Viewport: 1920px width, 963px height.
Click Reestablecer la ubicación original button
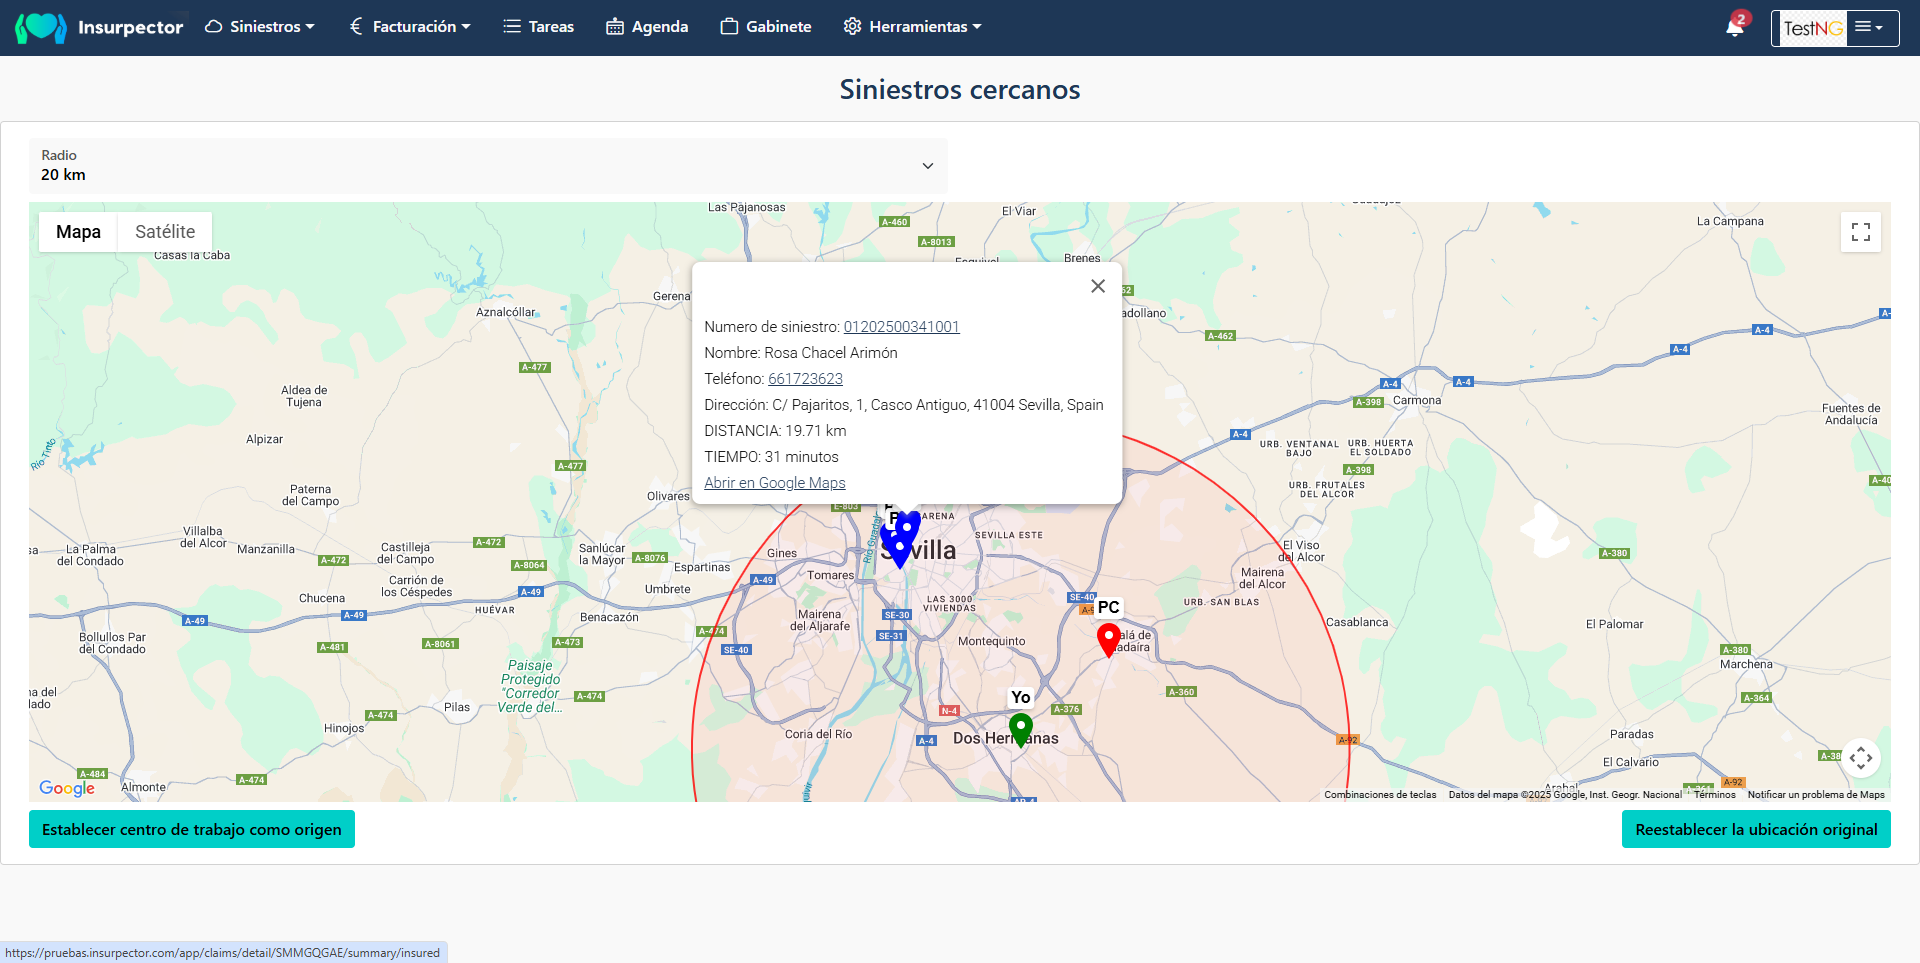[1755, 829]
